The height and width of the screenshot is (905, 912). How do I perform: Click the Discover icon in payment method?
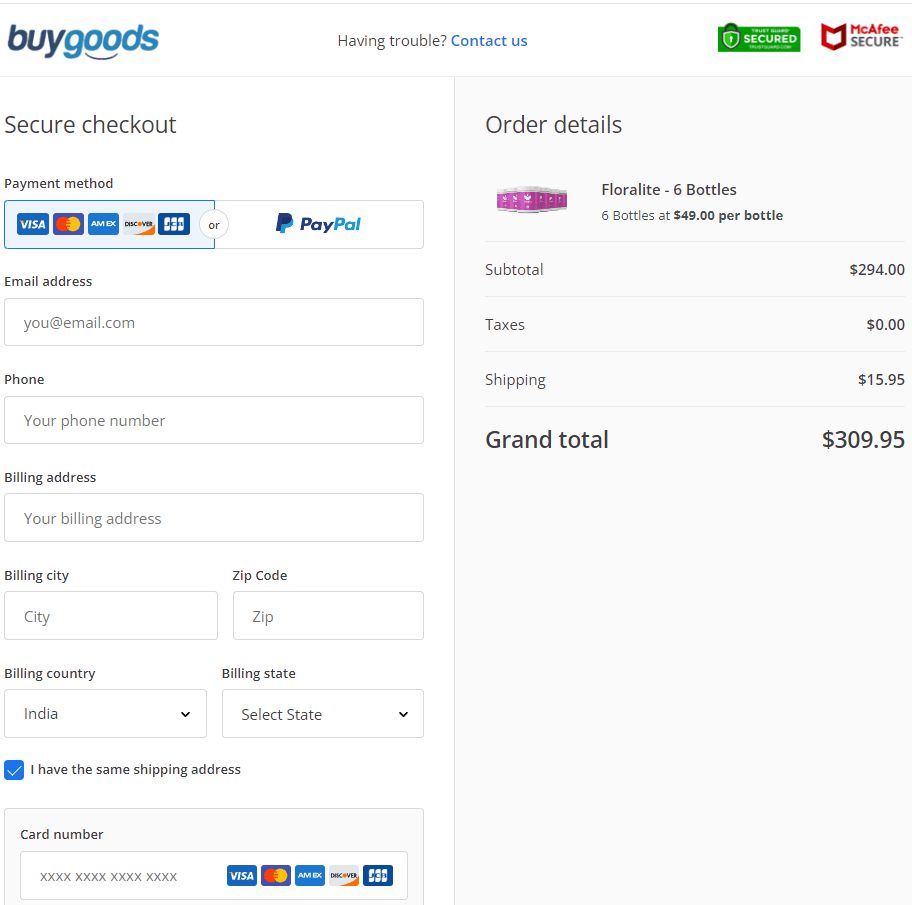pos(139,224)
